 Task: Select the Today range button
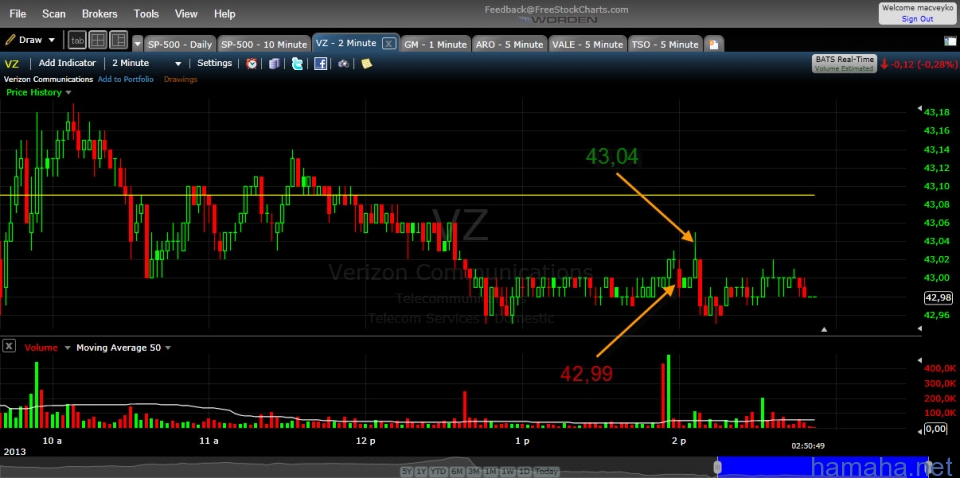pyautogui.click(x=546, y=471)
